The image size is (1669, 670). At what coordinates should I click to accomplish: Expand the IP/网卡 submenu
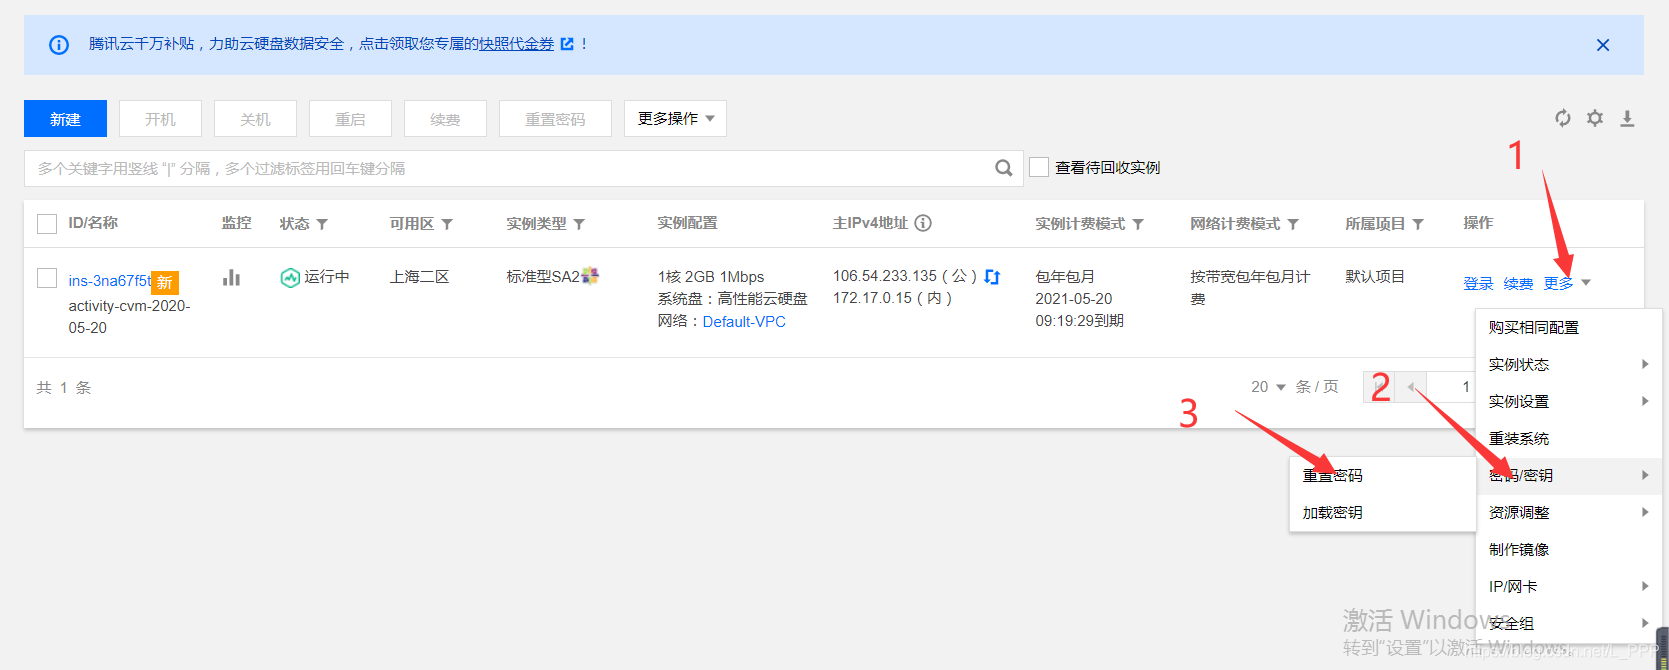(x=1568, y=586)
